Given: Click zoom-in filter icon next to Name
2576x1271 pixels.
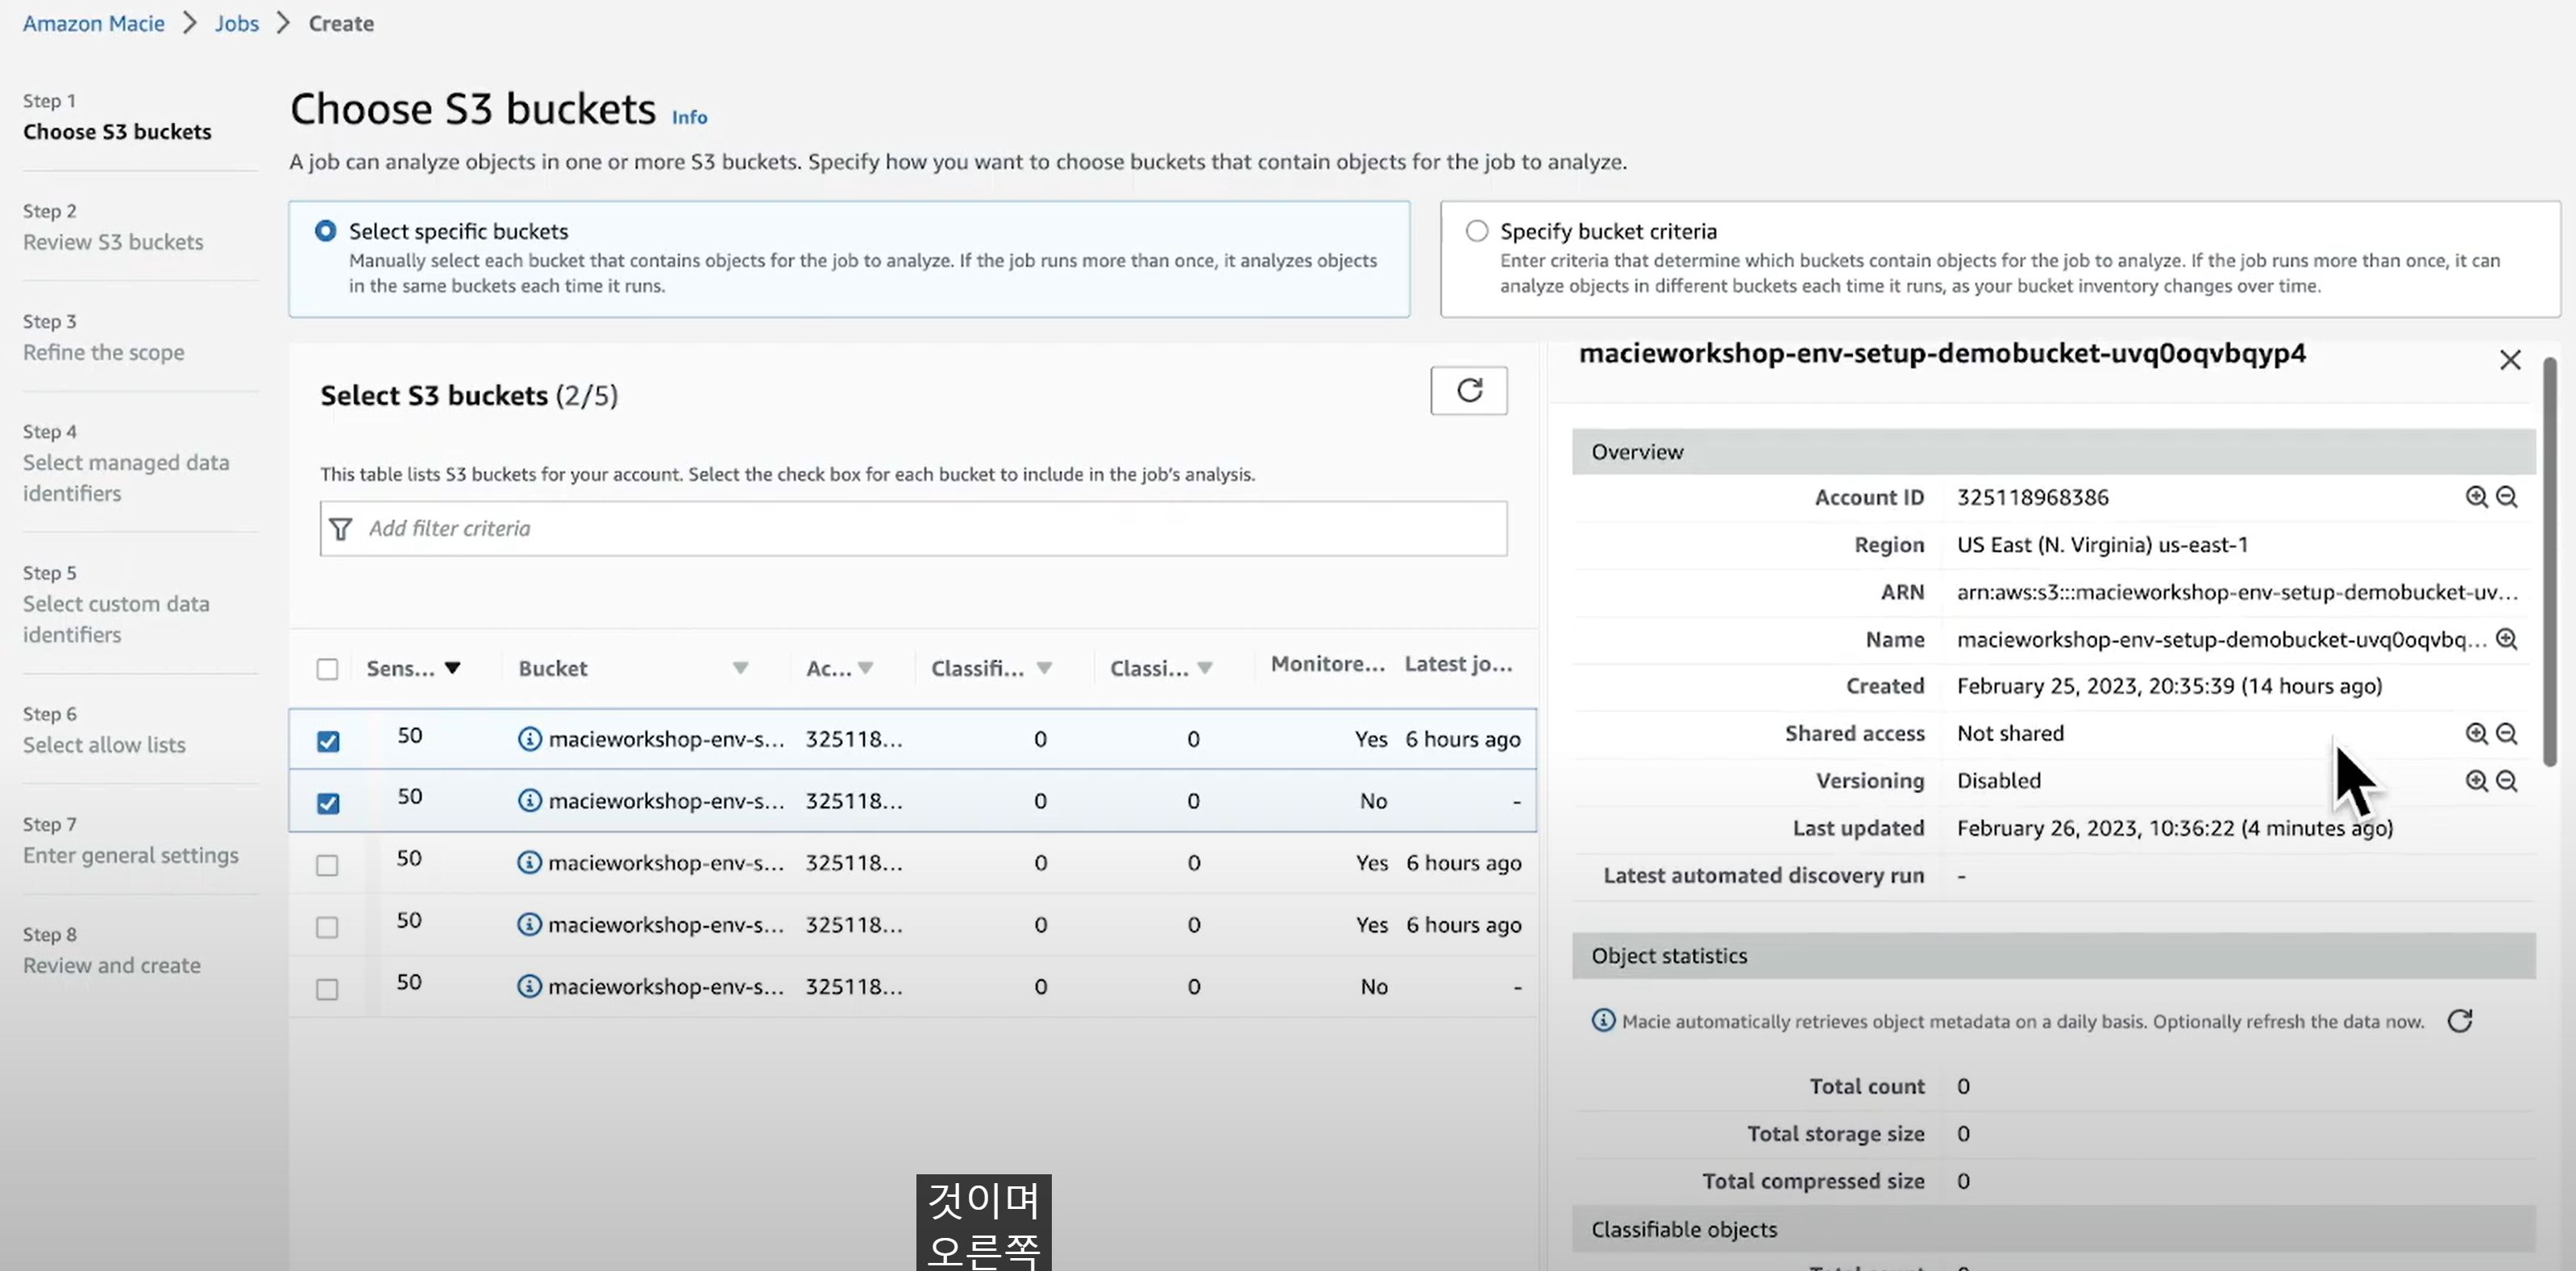Looking at the screenshot, I should [x=2506, y=639].
